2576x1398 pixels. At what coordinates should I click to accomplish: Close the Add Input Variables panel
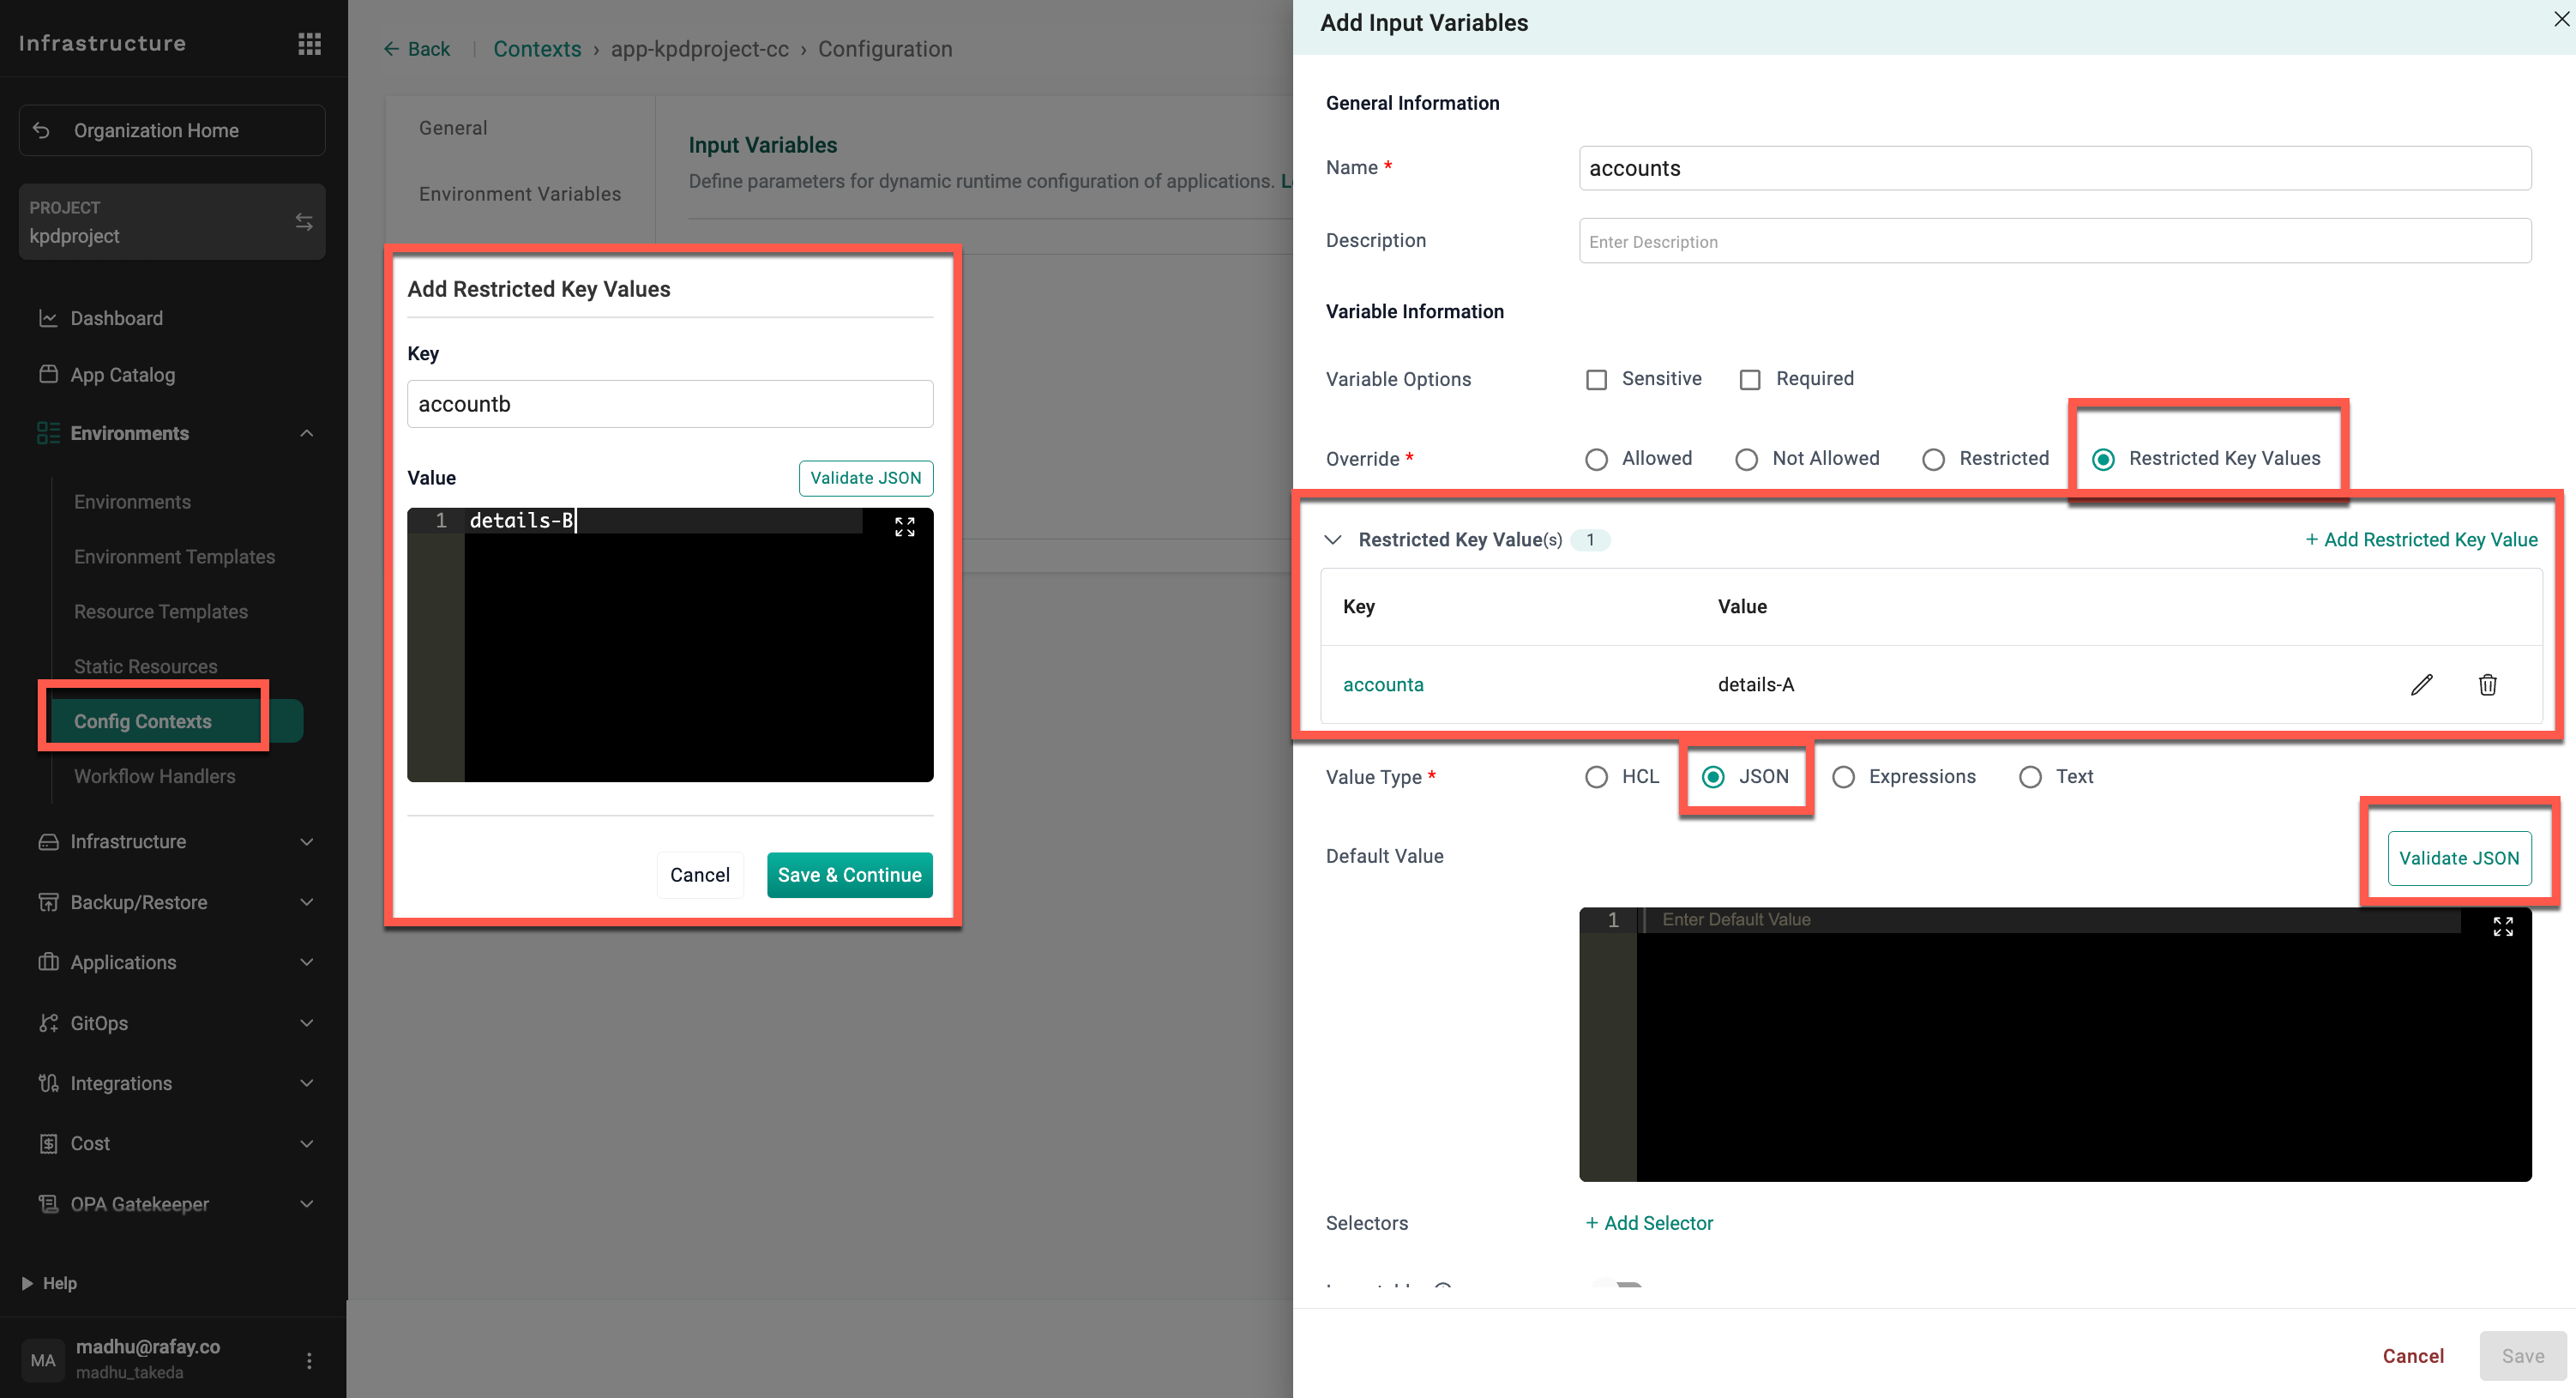pos(2560,19)
